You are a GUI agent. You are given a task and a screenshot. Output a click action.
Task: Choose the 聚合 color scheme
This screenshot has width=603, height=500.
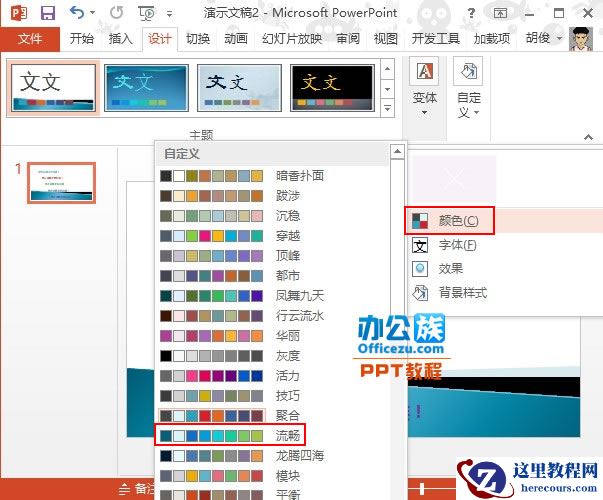pyautogui.click(x=273, y=416)
